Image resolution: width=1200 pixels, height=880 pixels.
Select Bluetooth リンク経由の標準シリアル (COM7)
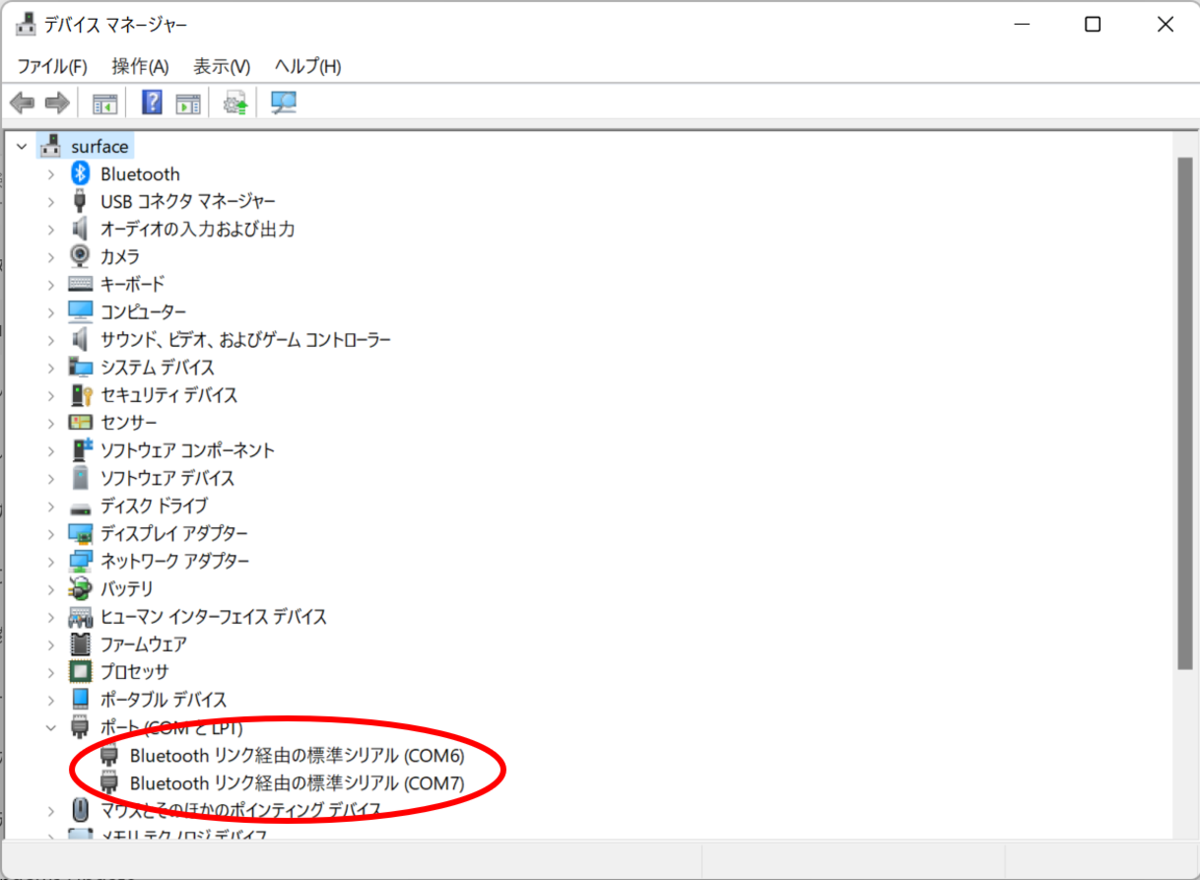(297, 783)
